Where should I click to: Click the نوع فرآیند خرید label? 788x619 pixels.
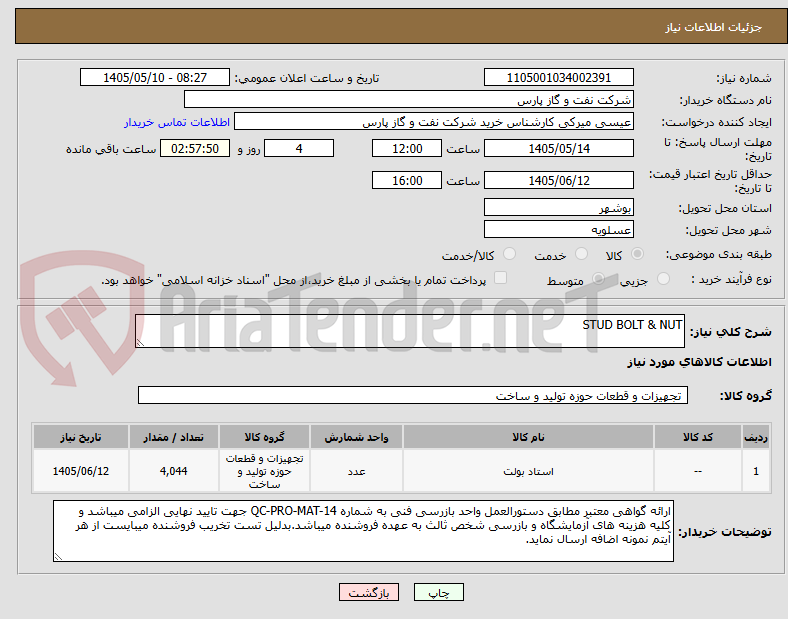[x=732, y=279]
